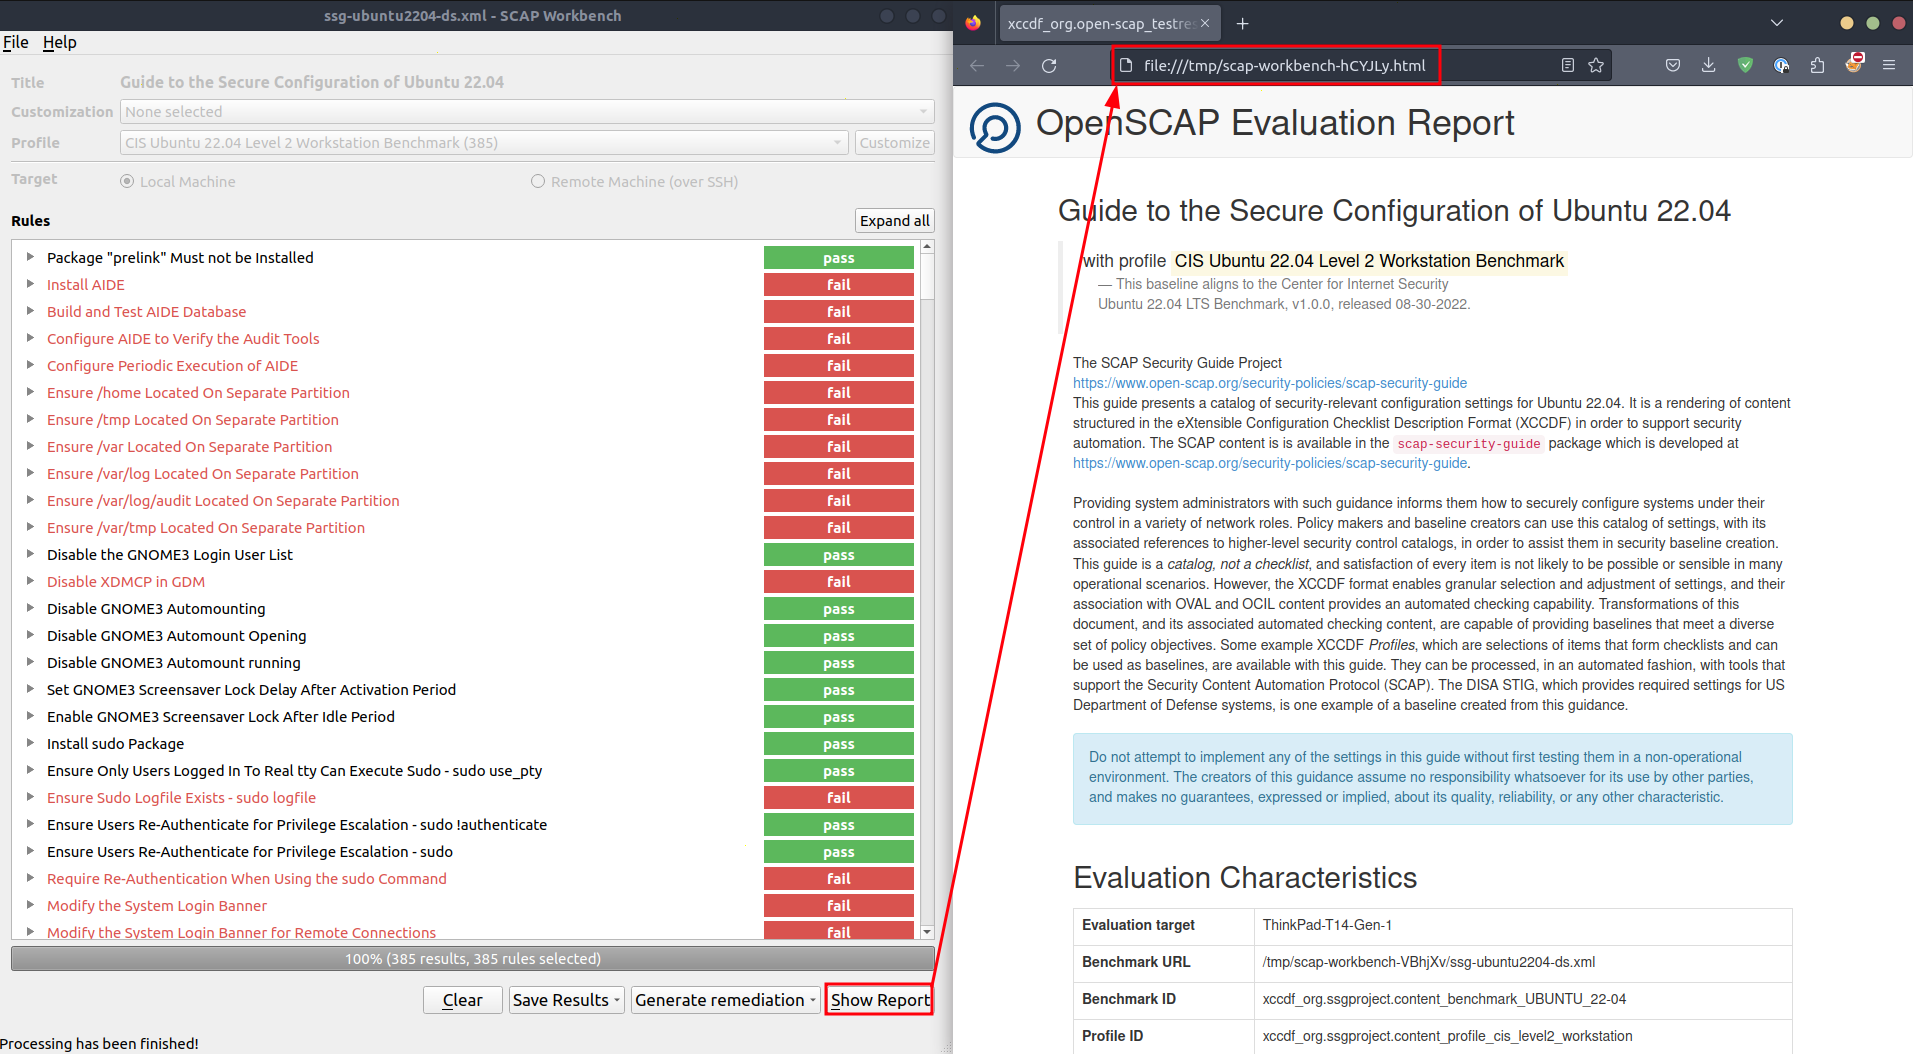
Task: Select Remote Machine (over SSH) target
Action: point(538,182)
